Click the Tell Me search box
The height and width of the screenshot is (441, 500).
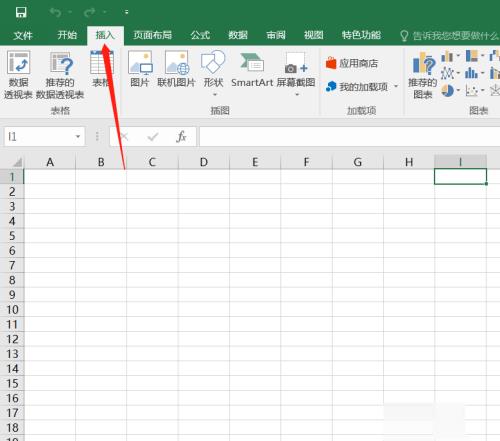coord(449,36)
